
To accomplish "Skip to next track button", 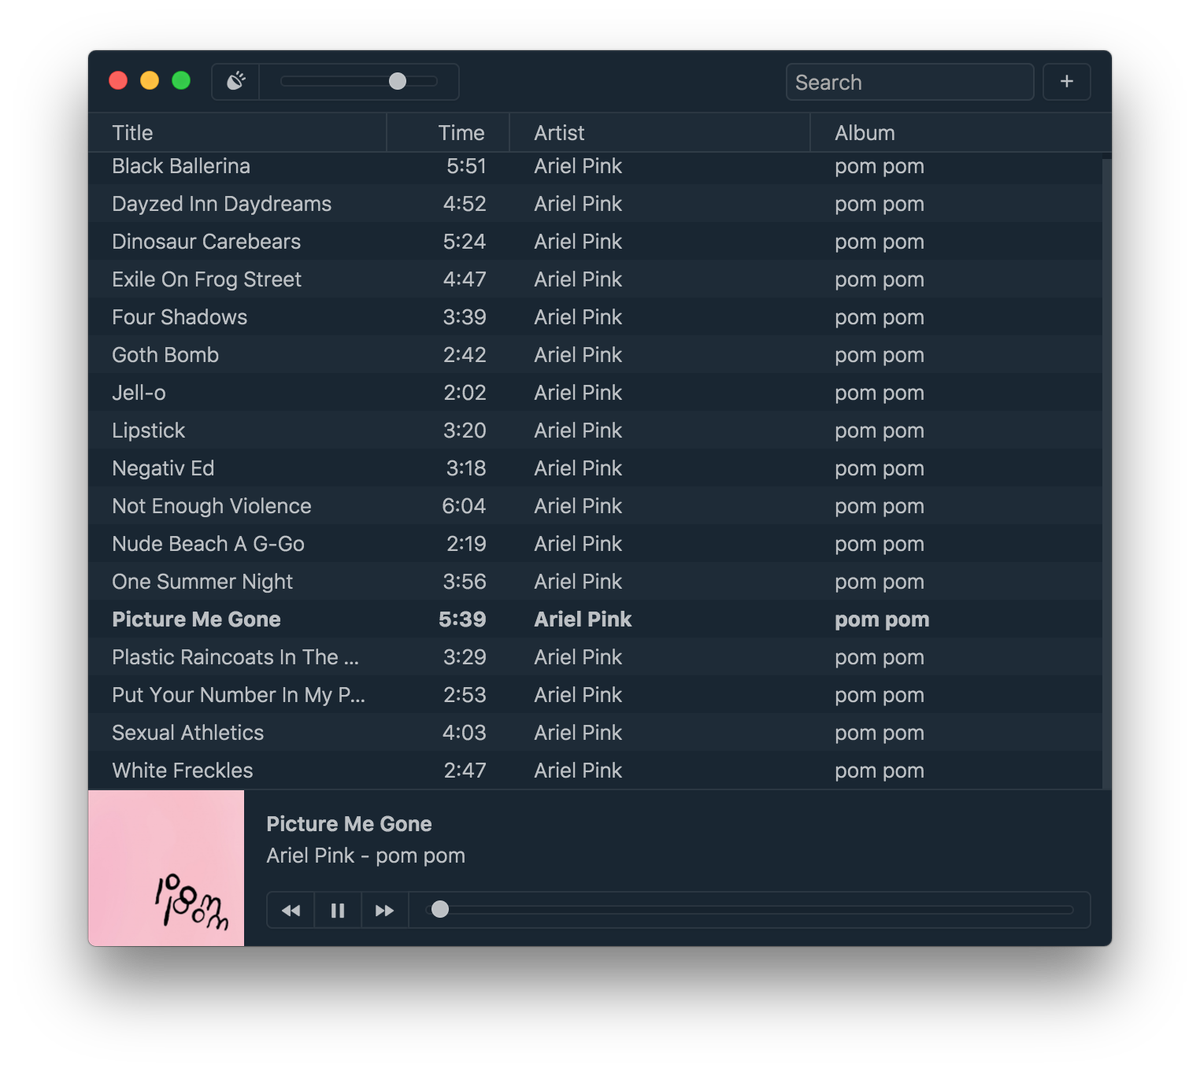I will (385, 910).
